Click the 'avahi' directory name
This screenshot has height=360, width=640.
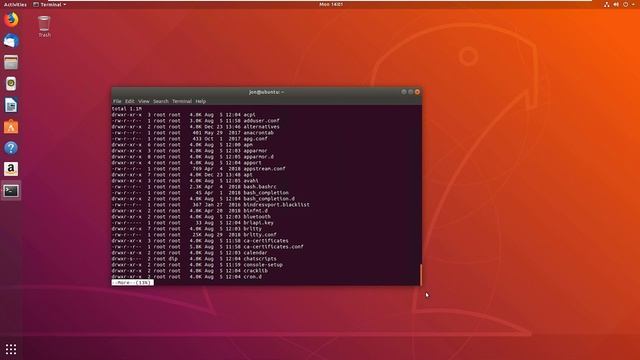coord(251,181)
